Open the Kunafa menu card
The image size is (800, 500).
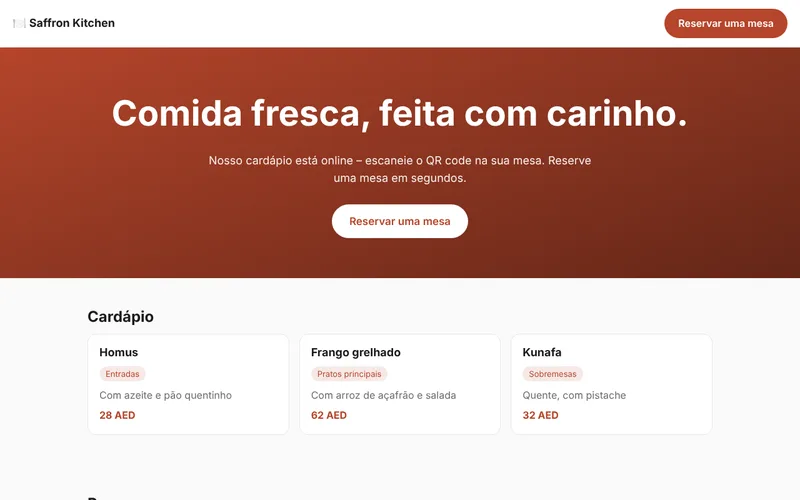pos(611,384)
